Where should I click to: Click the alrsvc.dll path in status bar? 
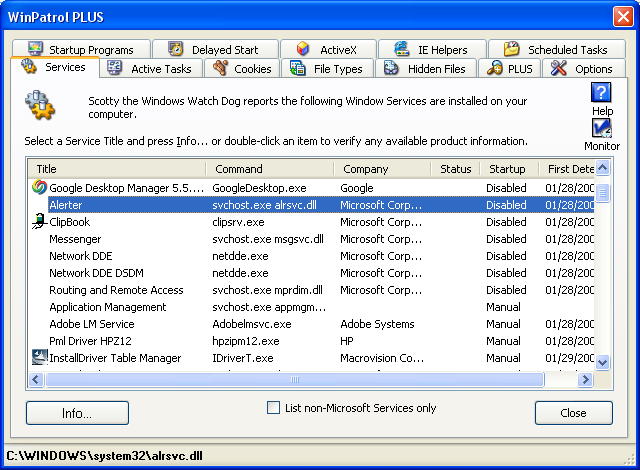tap(104, 455)
